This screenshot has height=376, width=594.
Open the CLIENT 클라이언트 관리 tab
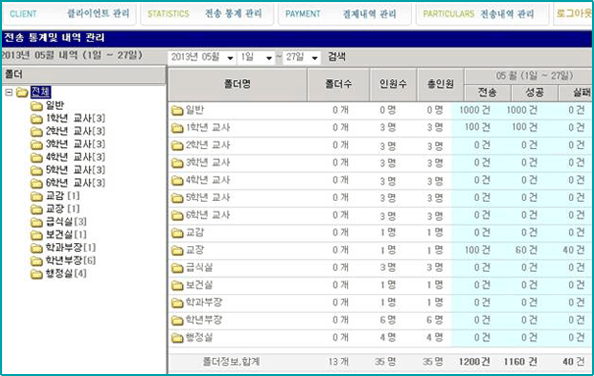[69, 14]
